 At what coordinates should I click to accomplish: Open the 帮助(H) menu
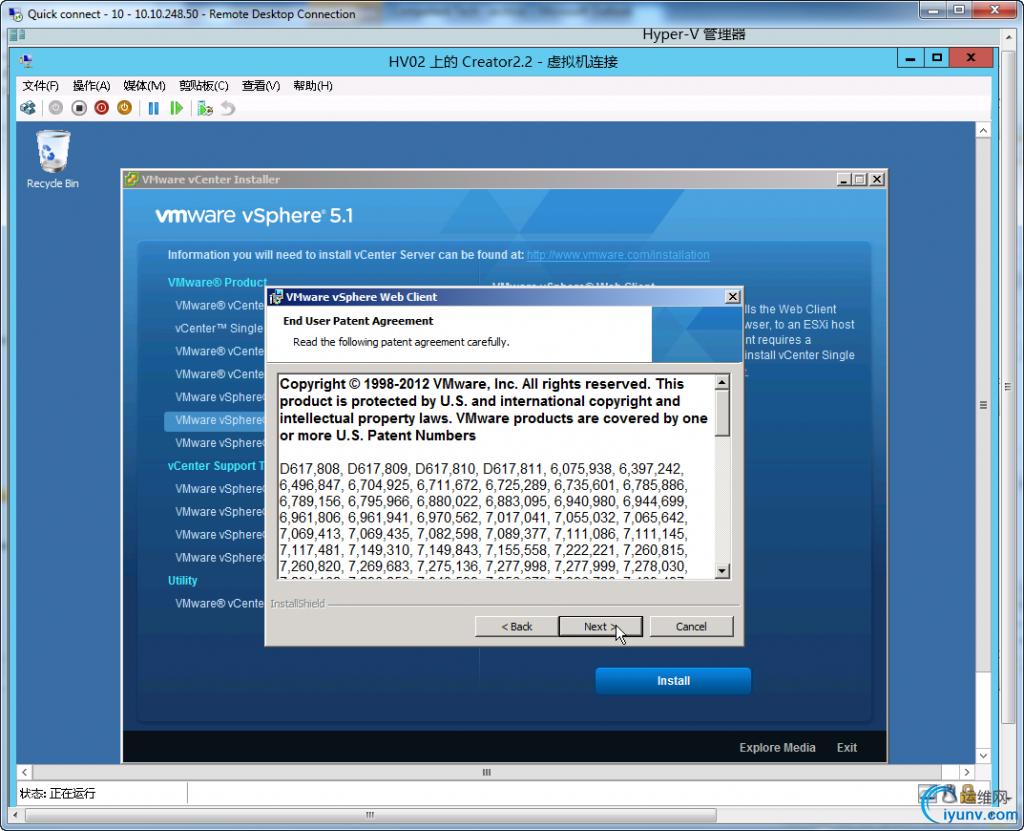313,86
